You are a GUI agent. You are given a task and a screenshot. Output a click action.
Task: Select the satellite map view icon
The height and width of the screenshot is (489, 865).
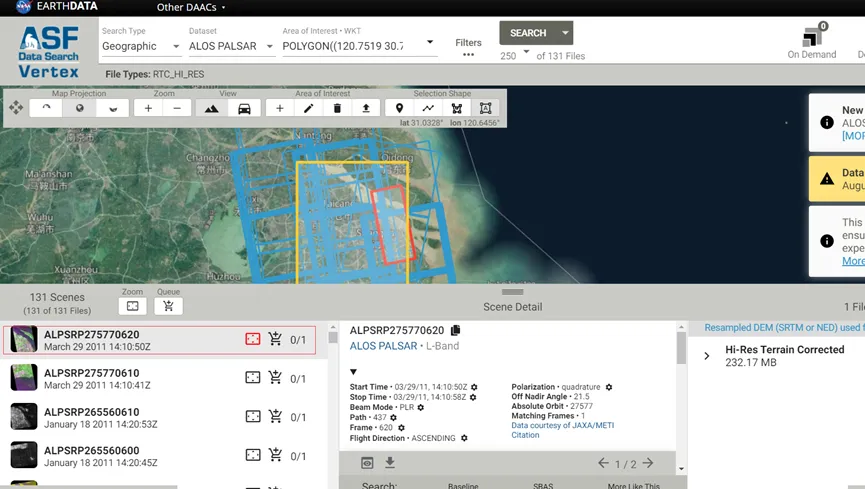(x=211, y=108)
